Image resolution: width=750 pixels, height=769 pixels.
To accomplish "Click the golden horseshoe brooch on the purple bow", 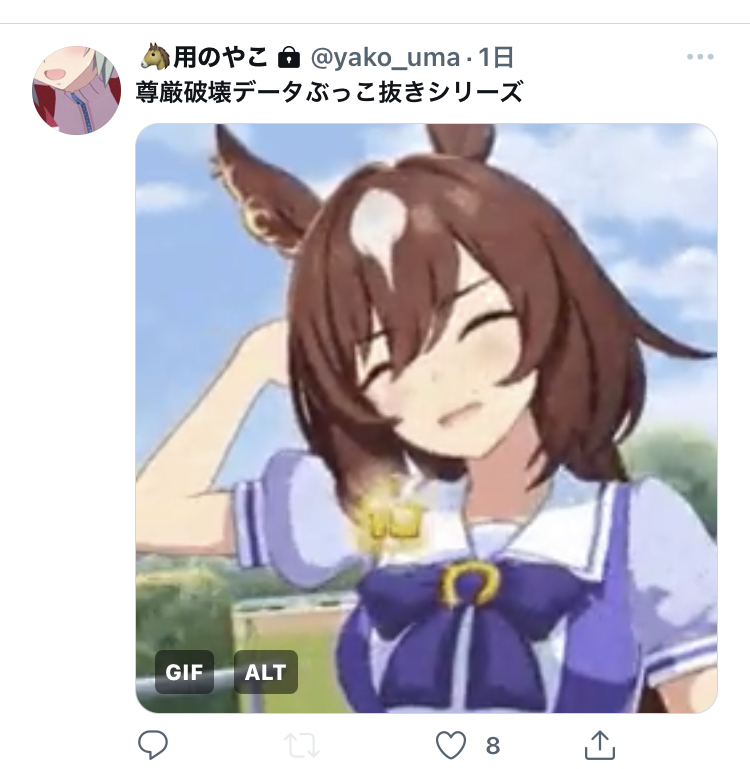I will [x=469, y=584].
